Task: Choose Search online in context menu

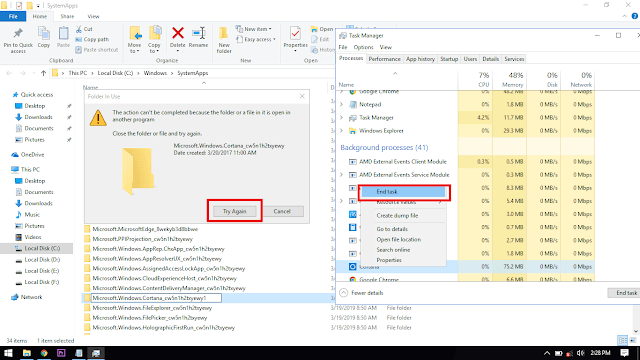Action: coord(393,250)
